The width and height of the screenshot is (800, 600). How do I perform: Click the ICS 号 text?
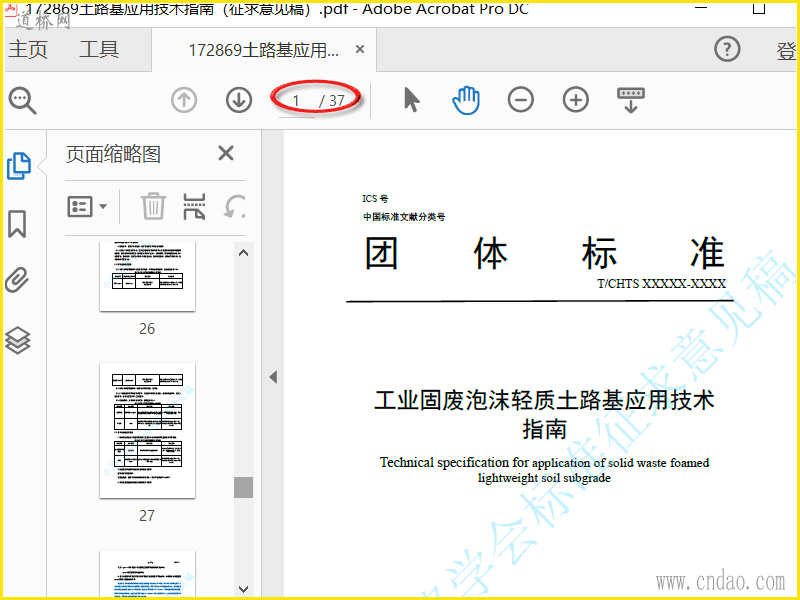375,198
